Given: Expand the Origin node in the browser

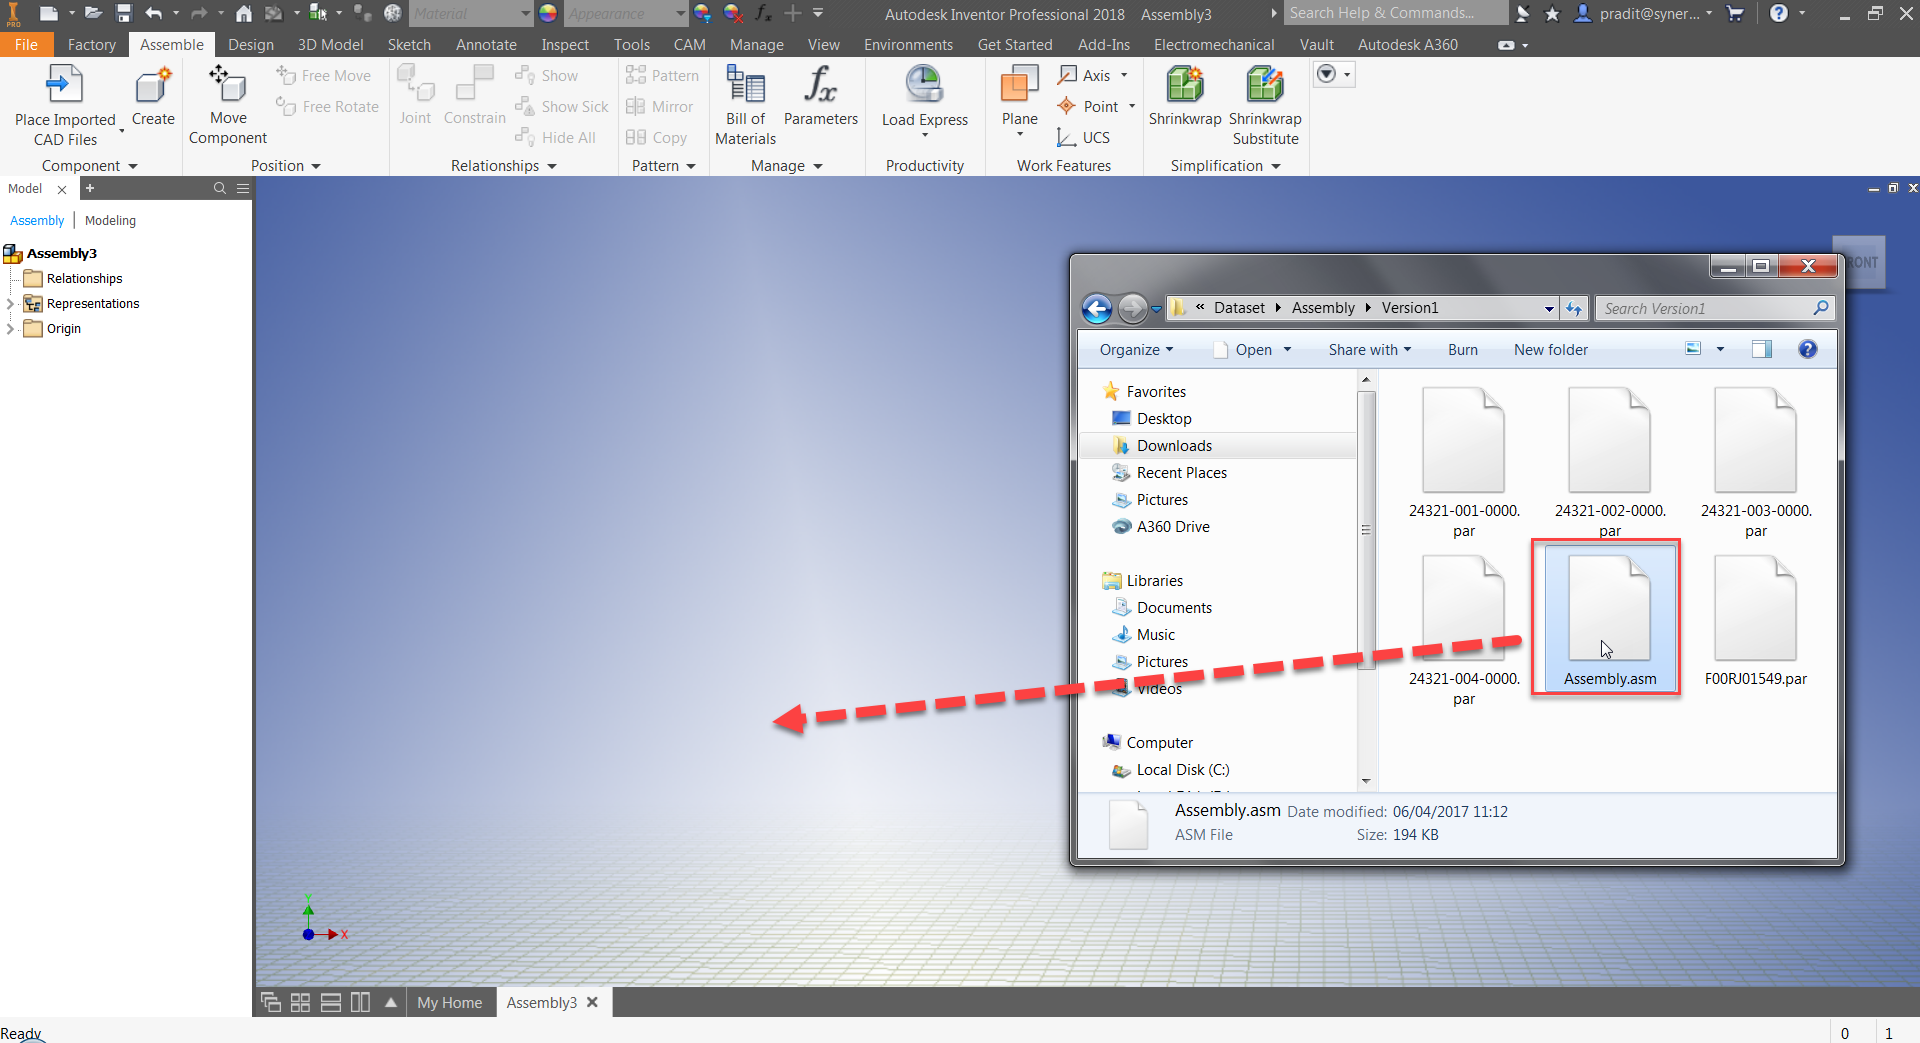Looking at the screenshot, I should point(11,328).
